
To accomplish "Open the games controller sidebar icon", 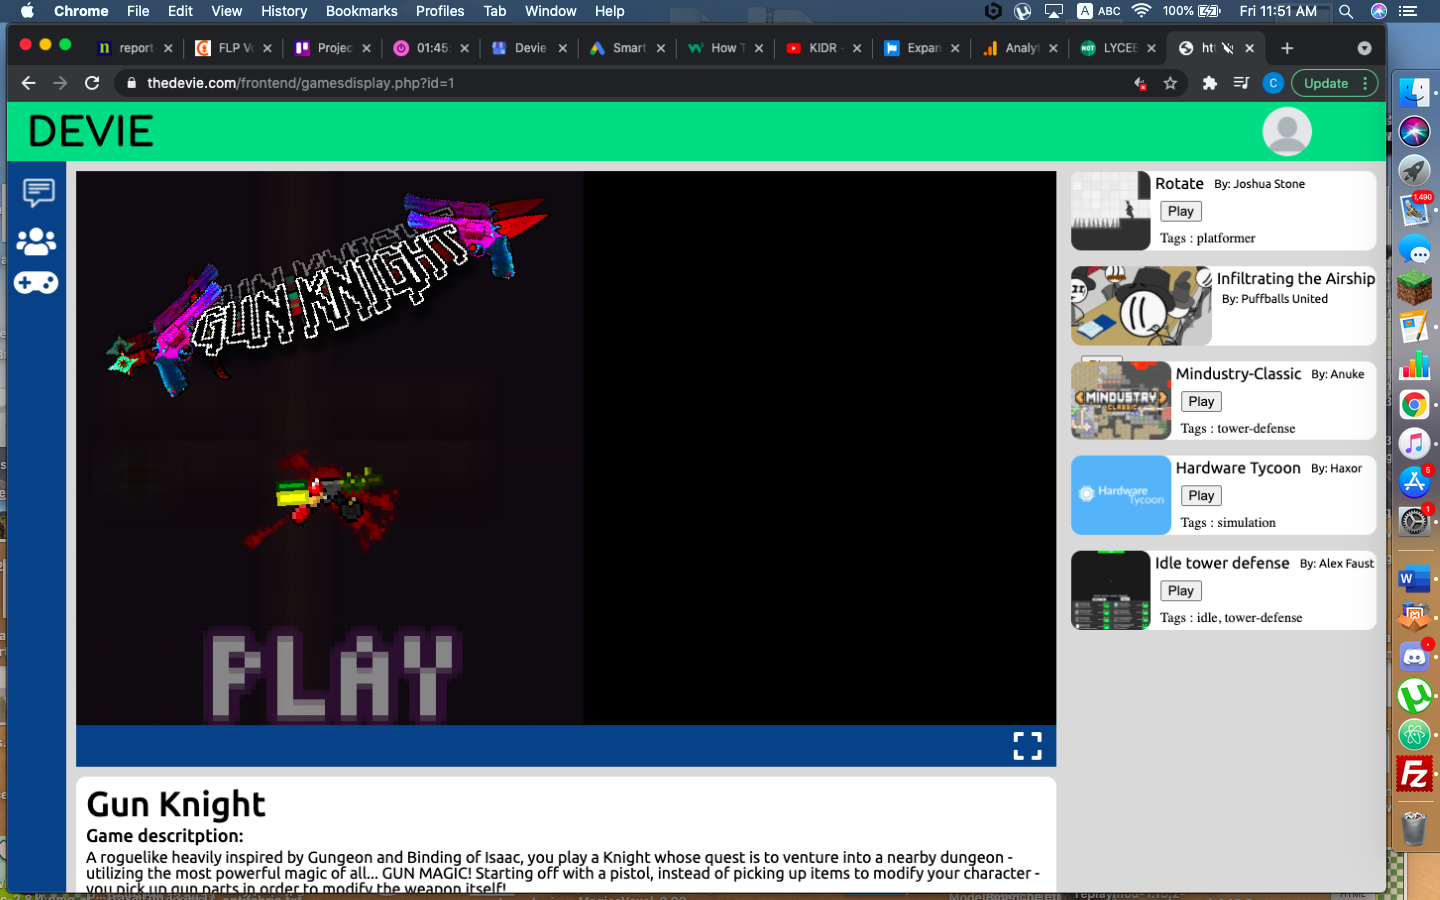I will pyautogui.click(x=36, y=283).
